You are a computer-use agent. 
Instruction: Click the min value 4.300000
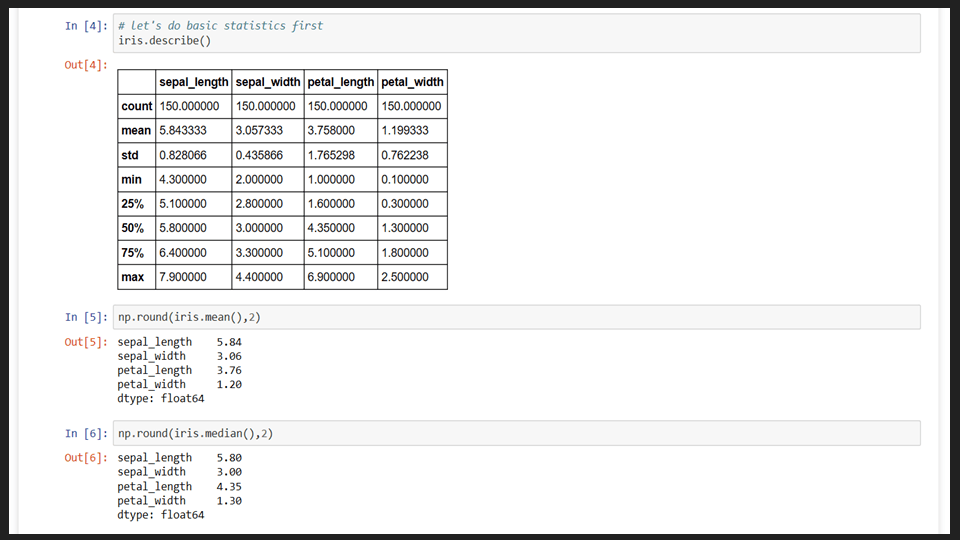click(183, 179)
